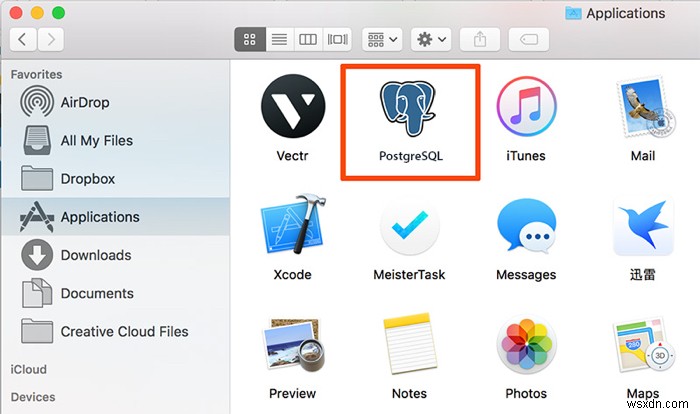Open Creative Cloud Files folder in sidebar

[x=116, y=331]
